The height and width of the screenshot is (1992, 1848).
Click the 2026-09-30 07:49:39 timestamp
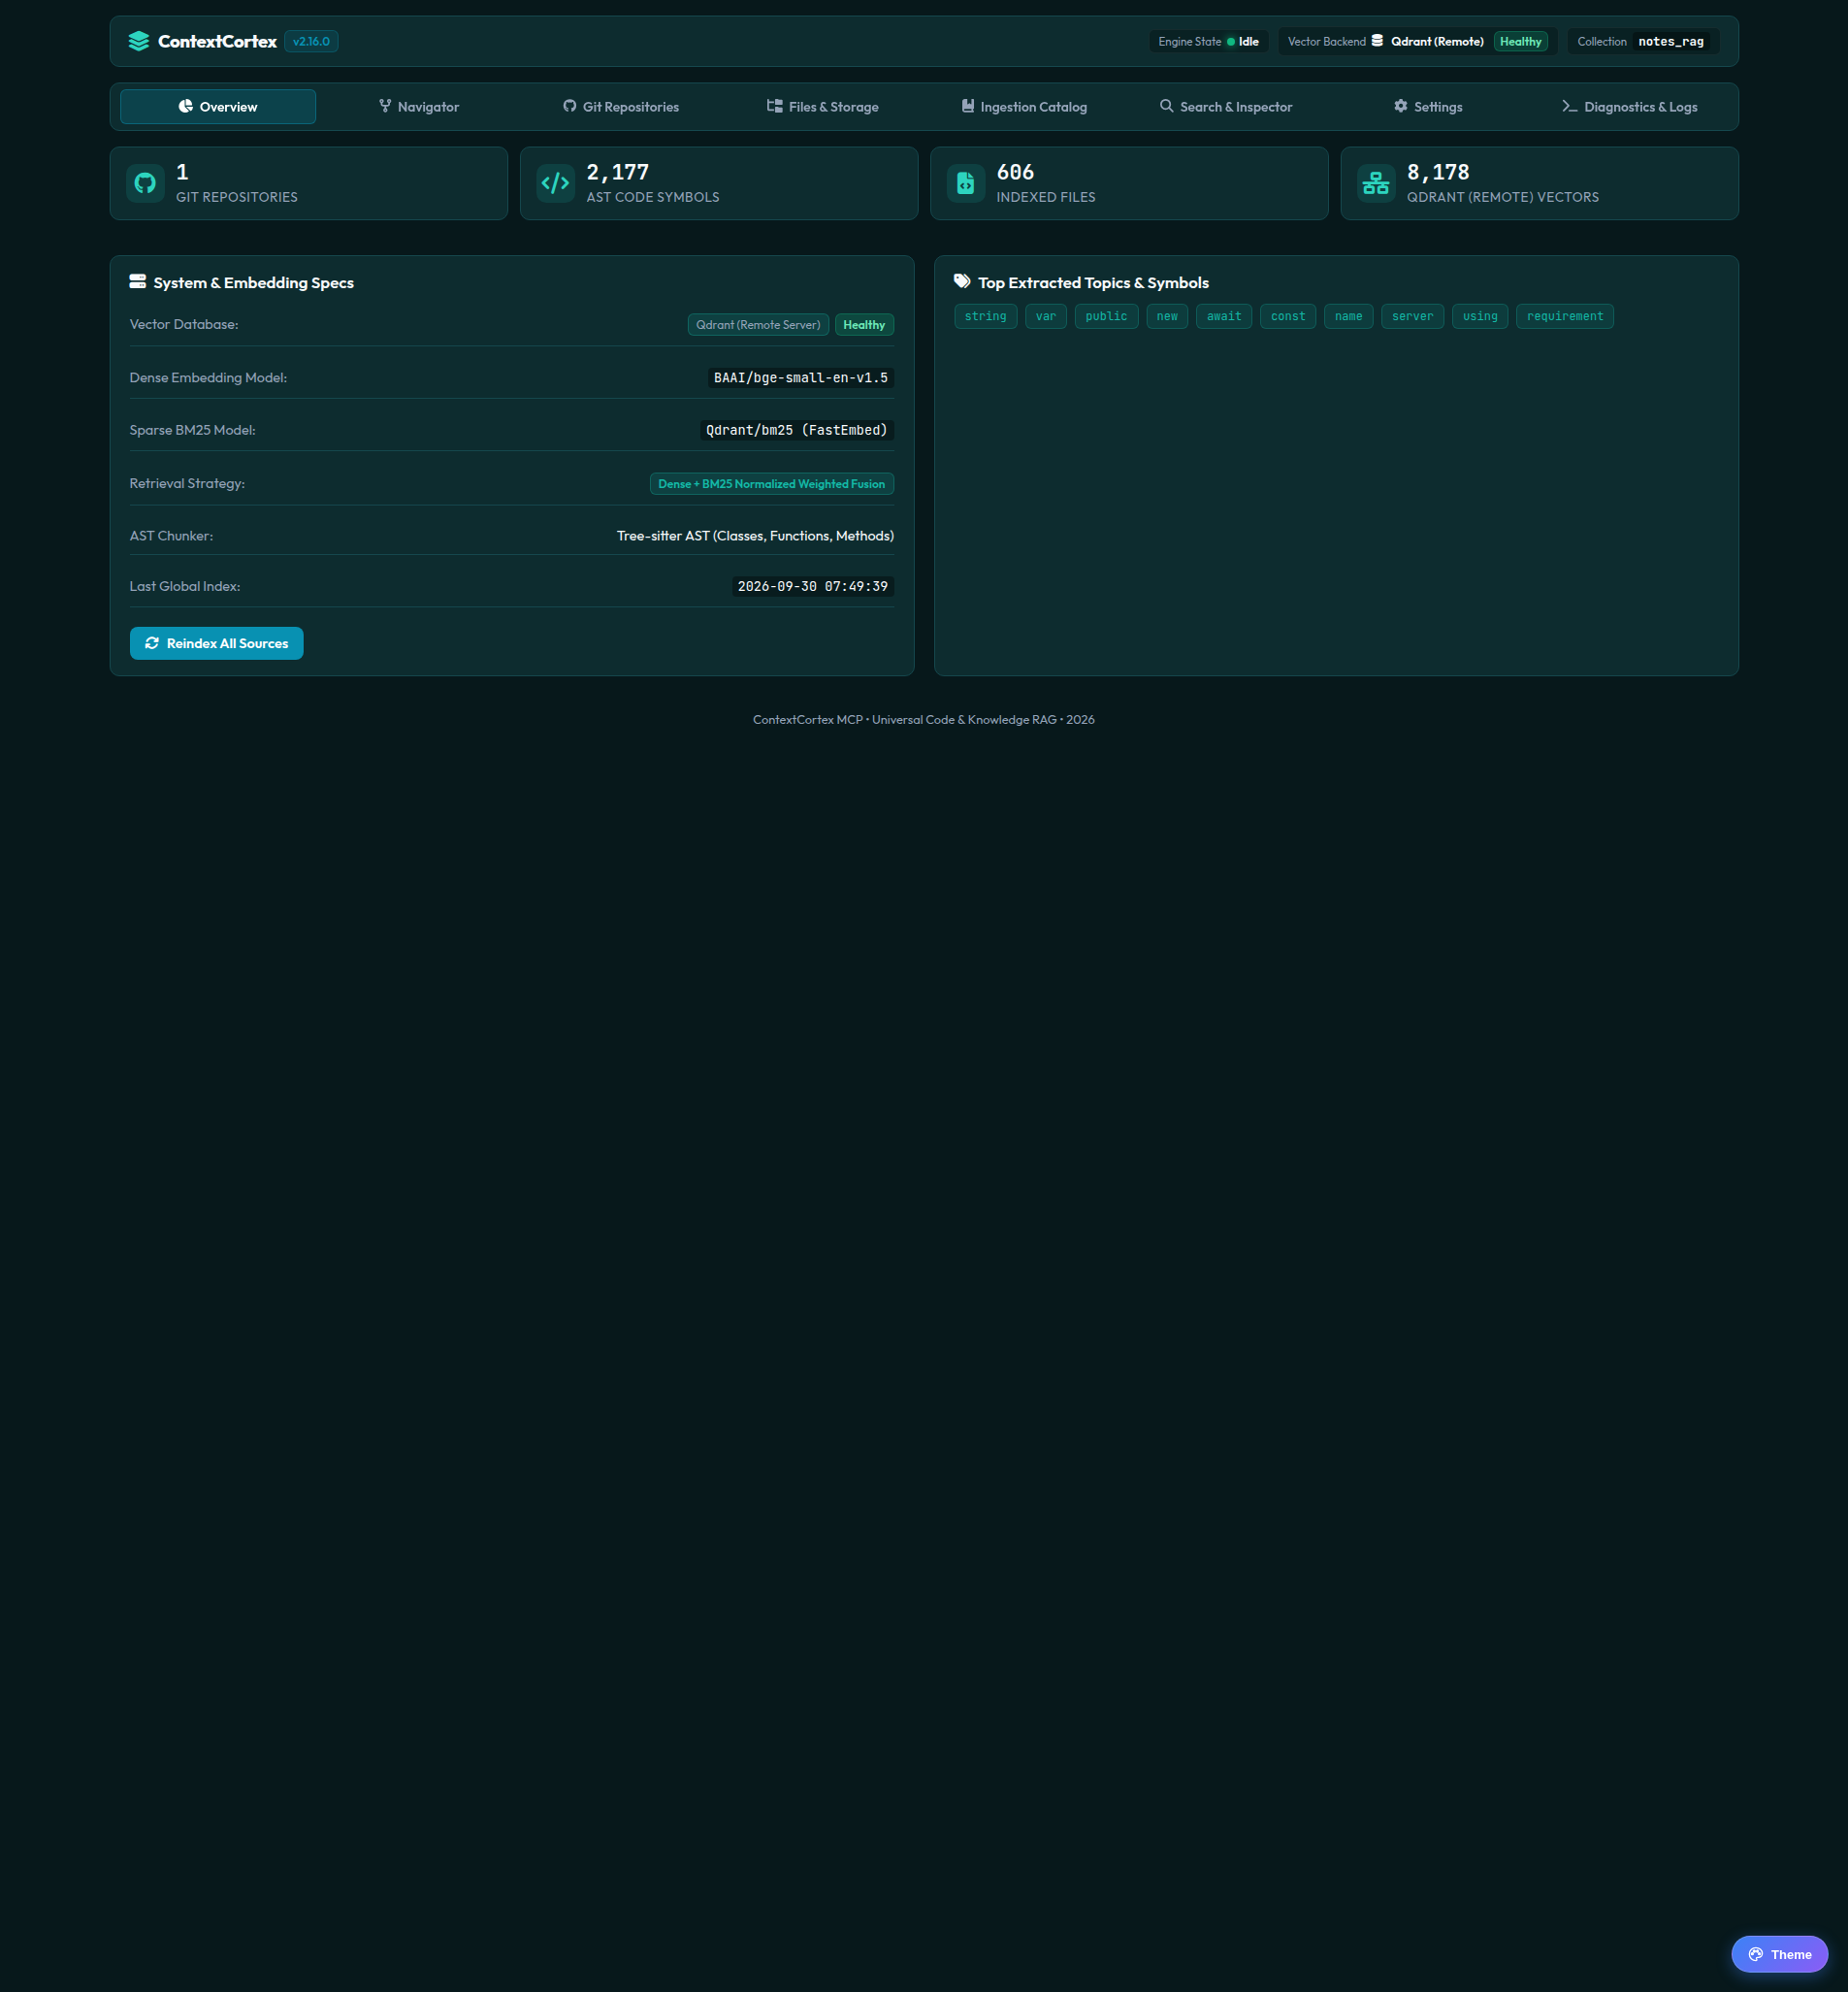(x=813, y=587)
